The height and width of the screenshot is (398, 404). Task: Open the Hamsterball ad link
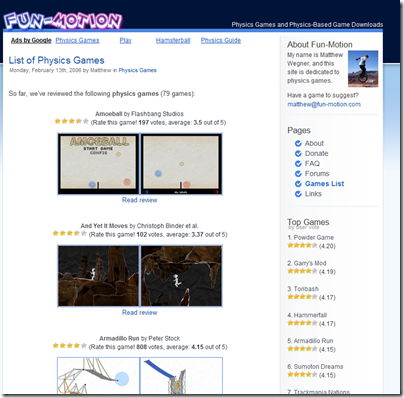[x=173, y=40]
